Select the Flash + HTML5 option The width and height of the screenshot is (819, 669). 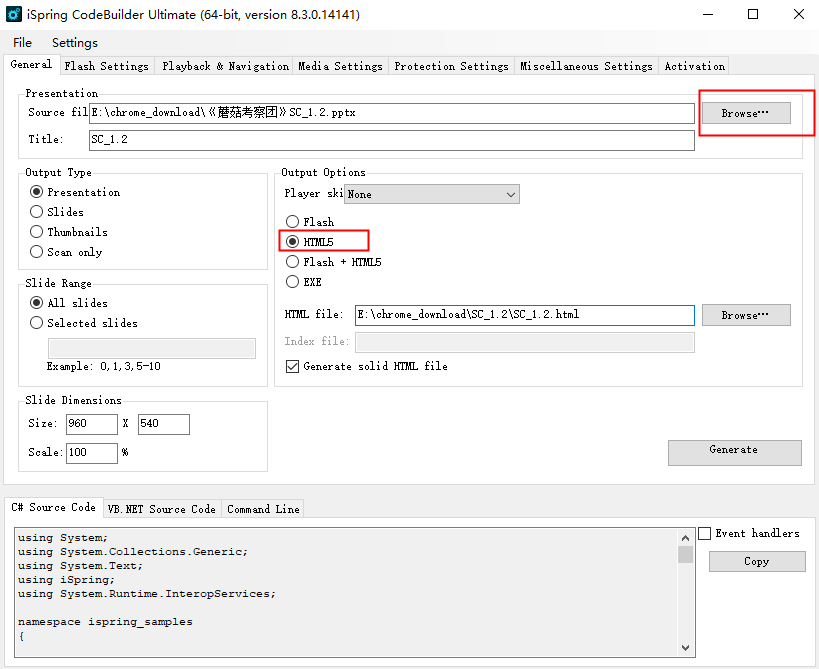pyautogui.click(x=334, y=262)
